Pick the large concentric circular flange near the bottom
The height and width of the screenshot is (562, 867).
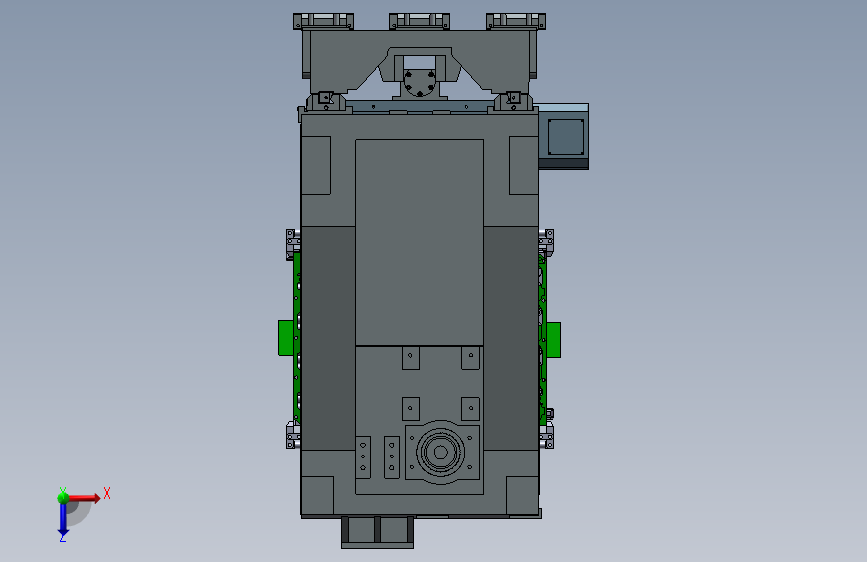click(x=441, y=452)
